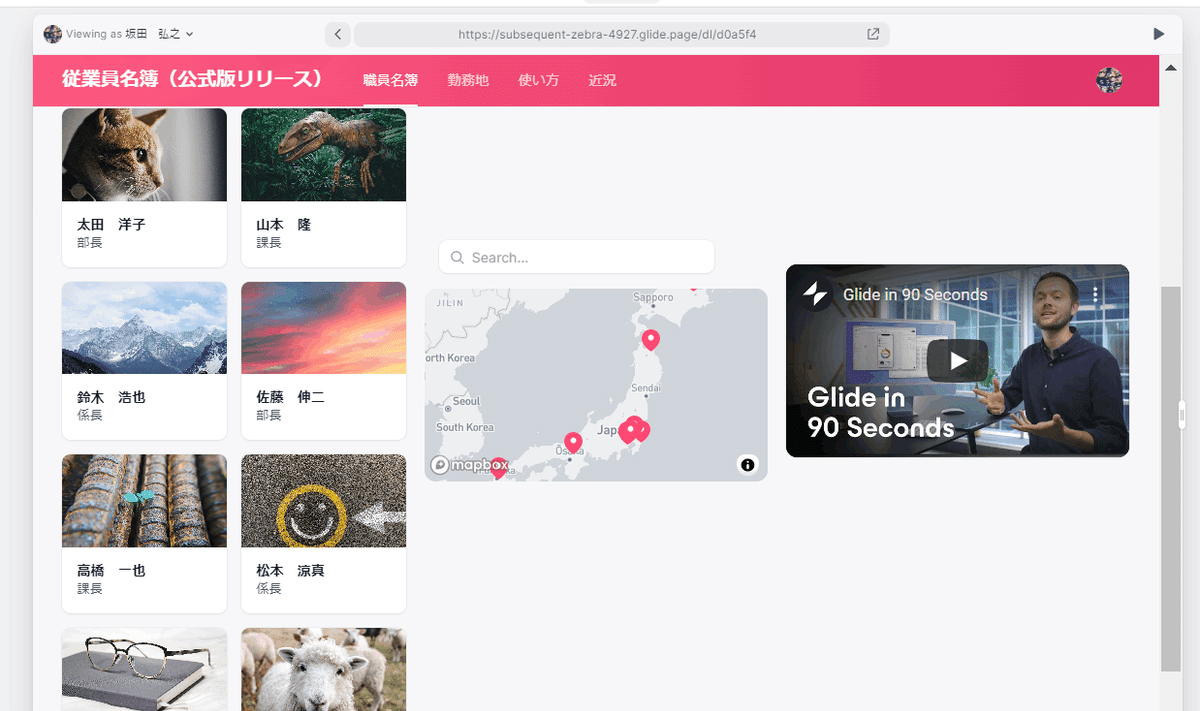Screen dimensions: 1200x711
Task: Select the map pin near Osaka
Action: [x=573, y=442]
